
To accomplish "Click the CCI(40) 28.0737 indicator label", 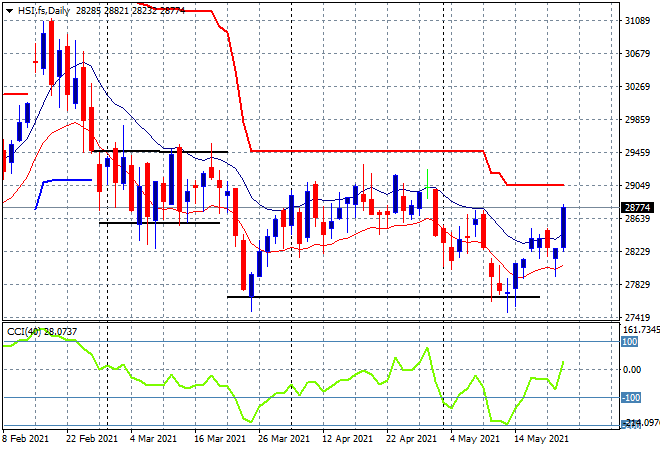I will [x=42, y=332].
